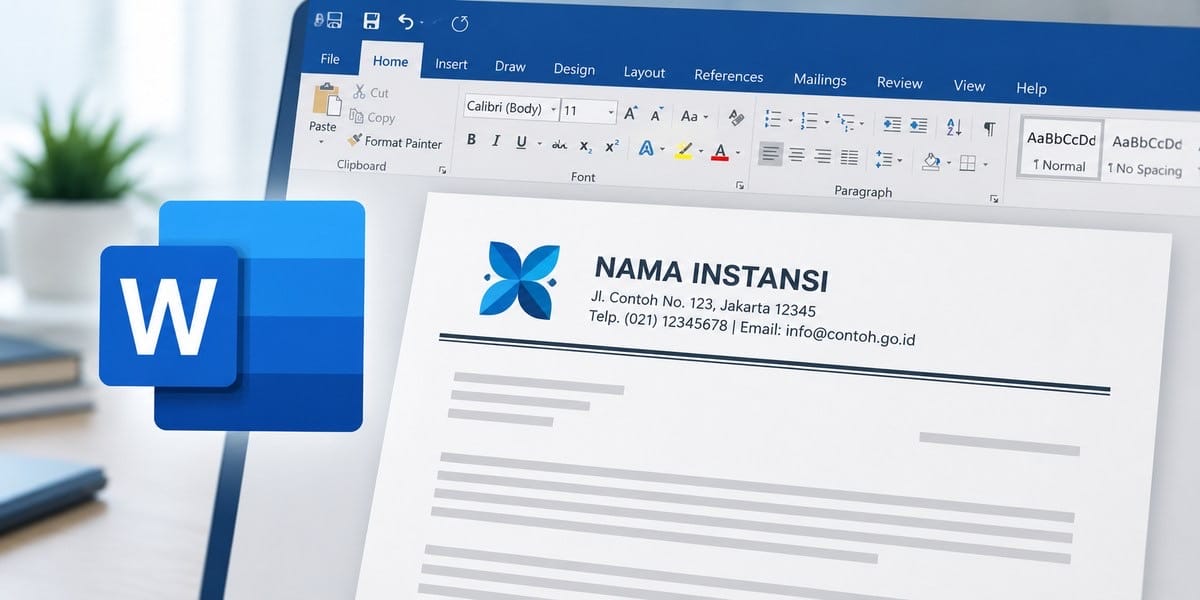This screenshot has width=1200, height=600.
Task: Open the font size 11 dropdown
Action: pyautogui.click(x=611, y=112)
